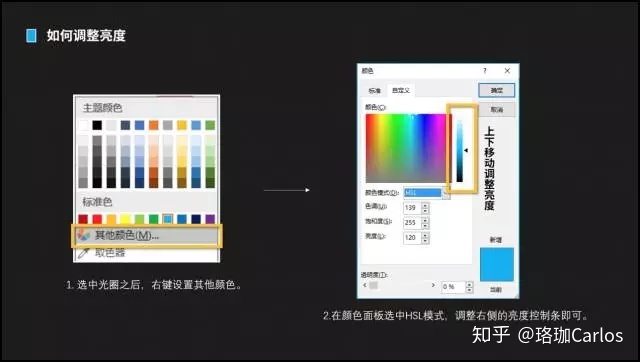The image size is (640, 362).
Task: Open the 其他颜色(M)... menu entry
Action: coord(147,235)
